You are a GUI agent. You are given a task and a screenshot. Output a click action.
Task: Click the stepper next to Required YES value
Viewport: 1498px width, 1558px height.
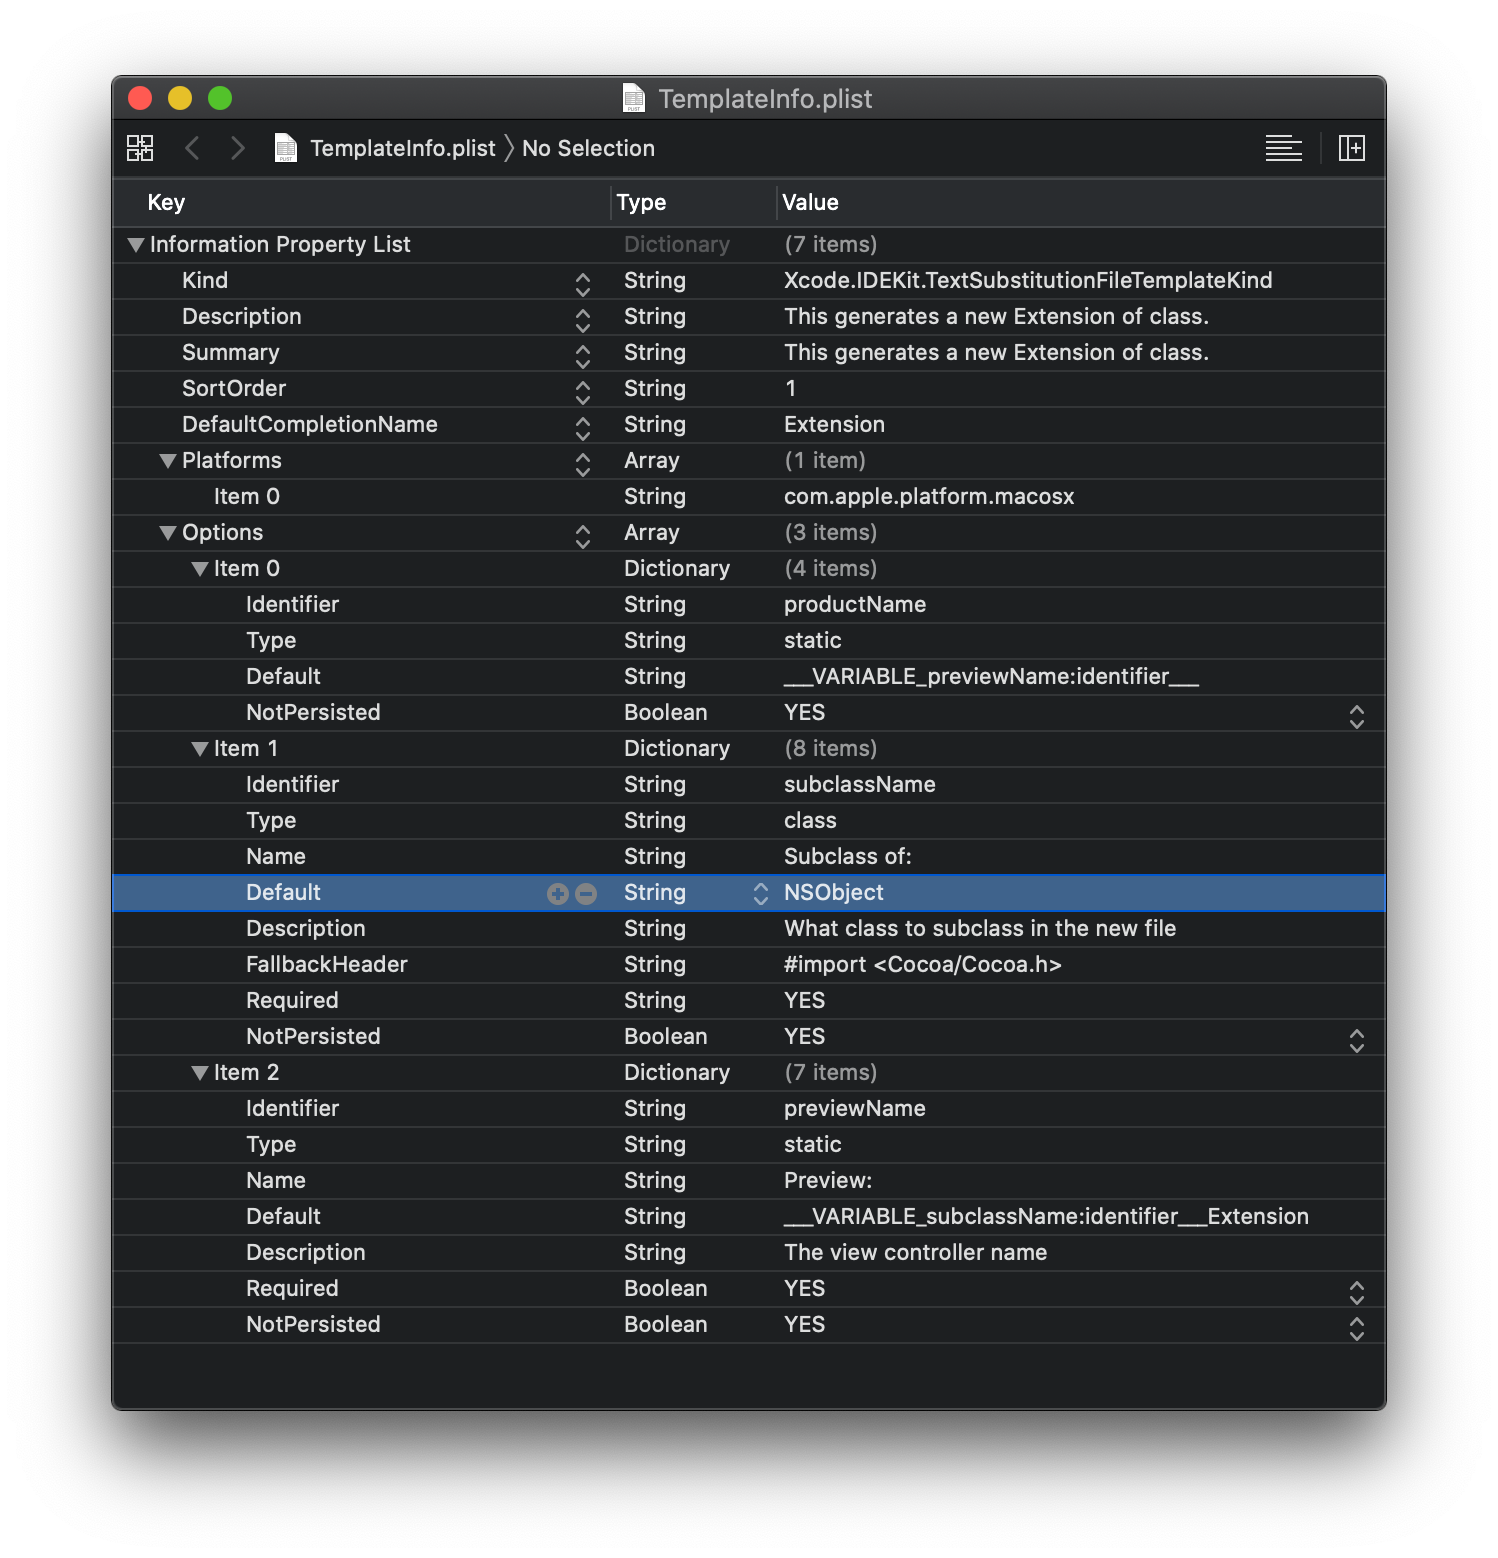[x=1357, y=1291]
